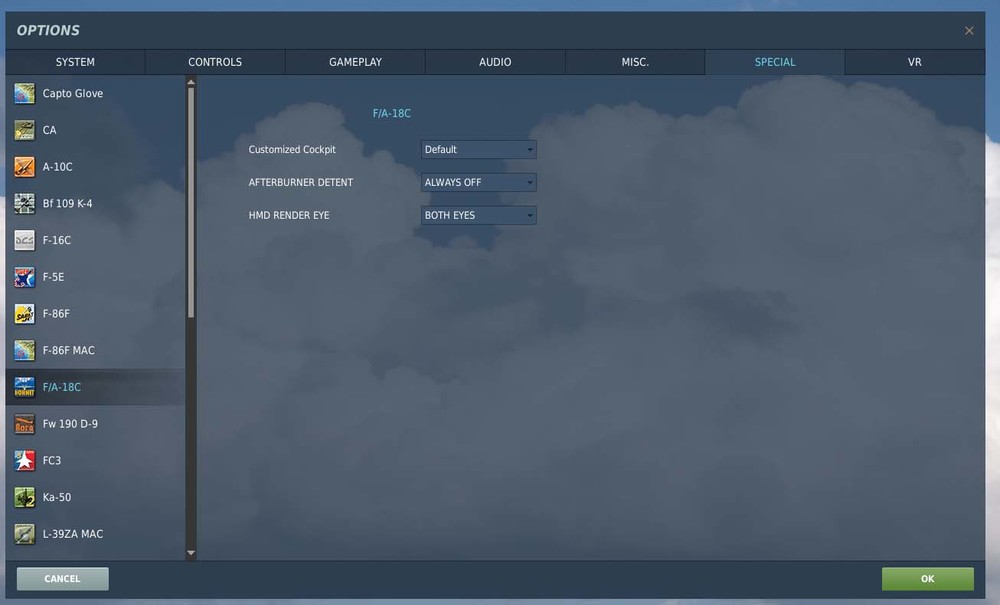Screen dimensions: 1000x605
Task: Select the 'Capto Glove' list entry text
Action: pos(73,93)
